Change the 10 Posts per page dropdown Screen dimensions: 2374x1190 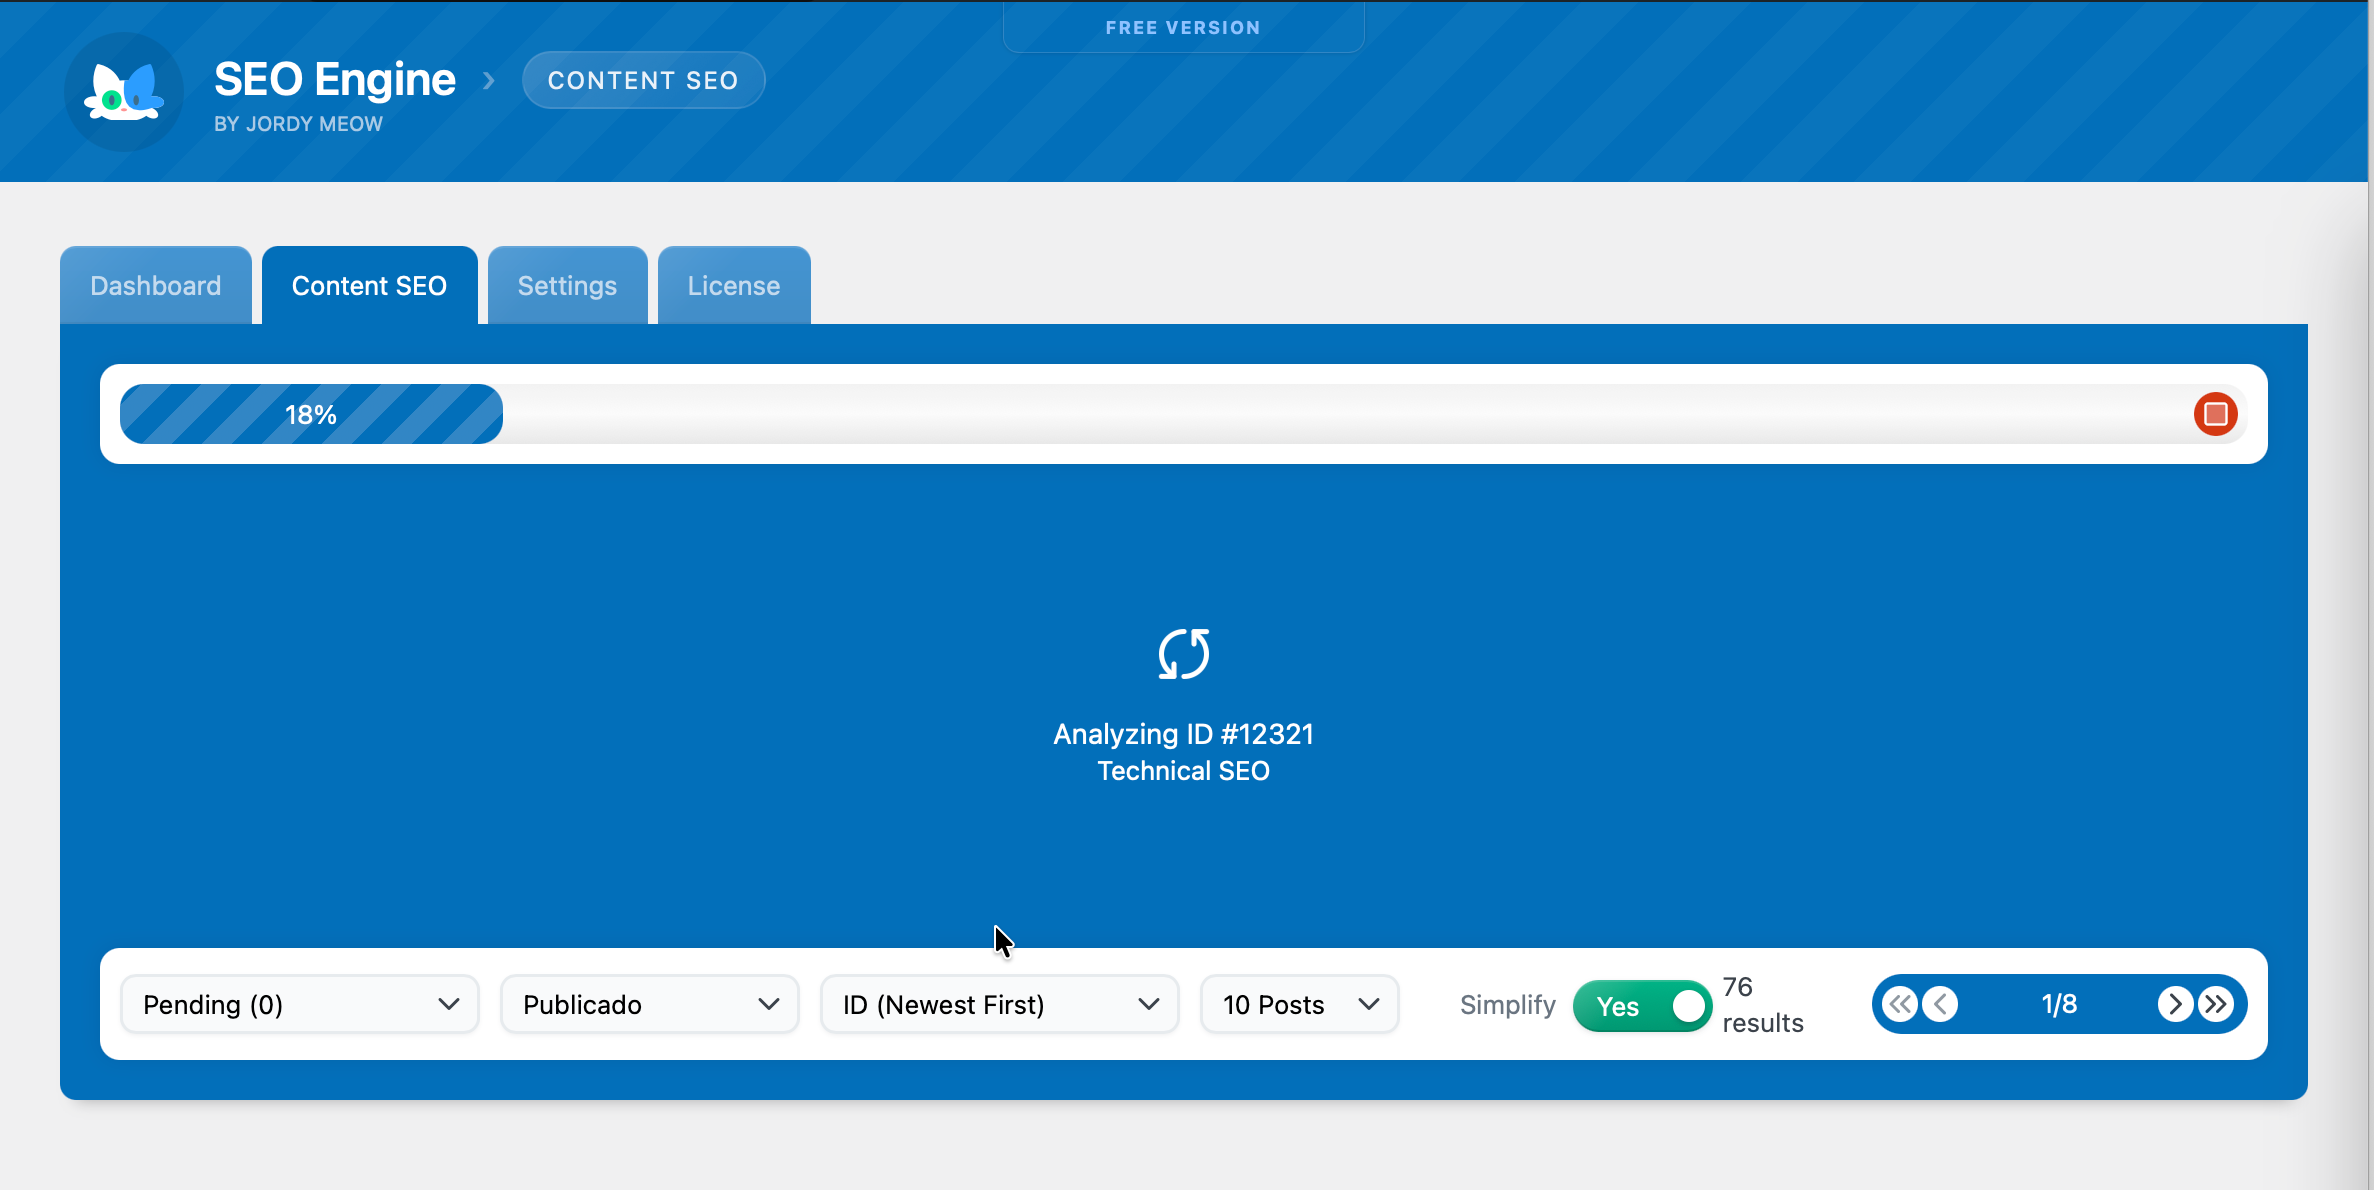click(x=1299, y=1004)
